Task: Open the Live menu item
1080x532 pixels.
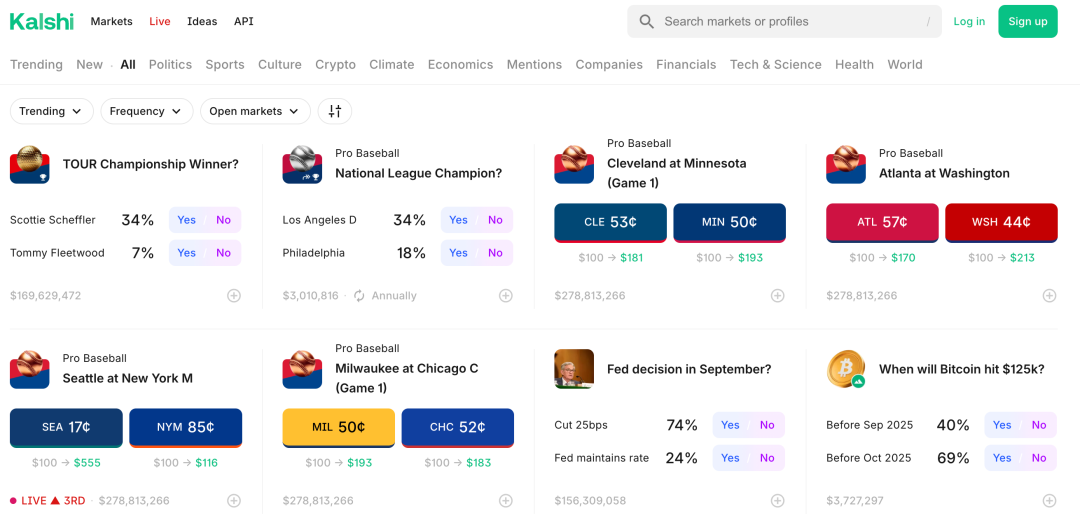Action: click(160, 21)
